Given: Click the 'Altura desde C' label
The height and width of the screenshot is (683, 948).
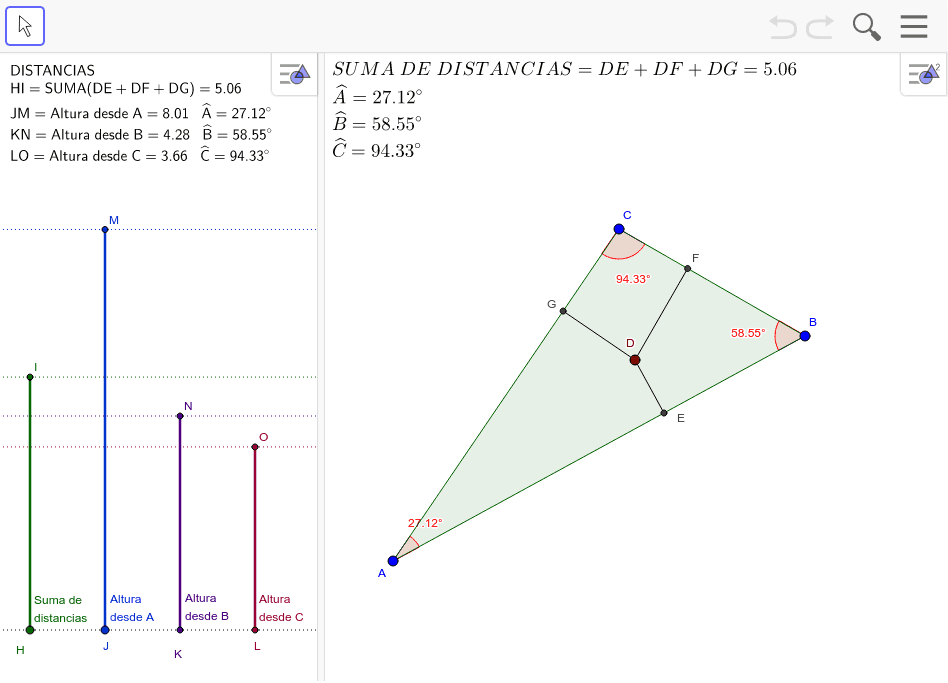Looking at the screenshot, I should click(281, 608).
